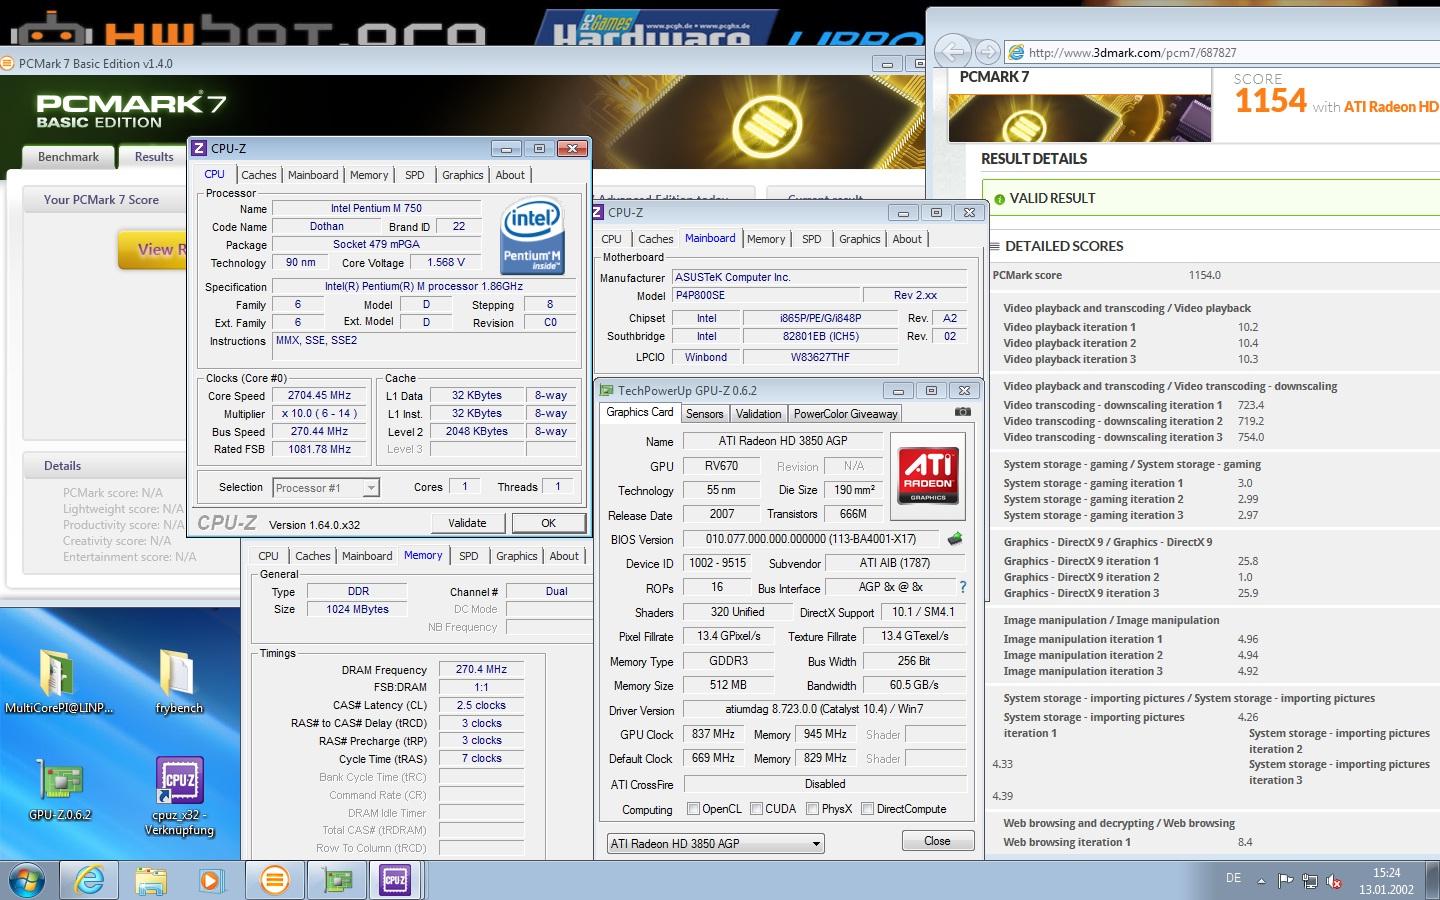
Task: Click the Driver Version atiumdag field
Action: click(825, 709)
